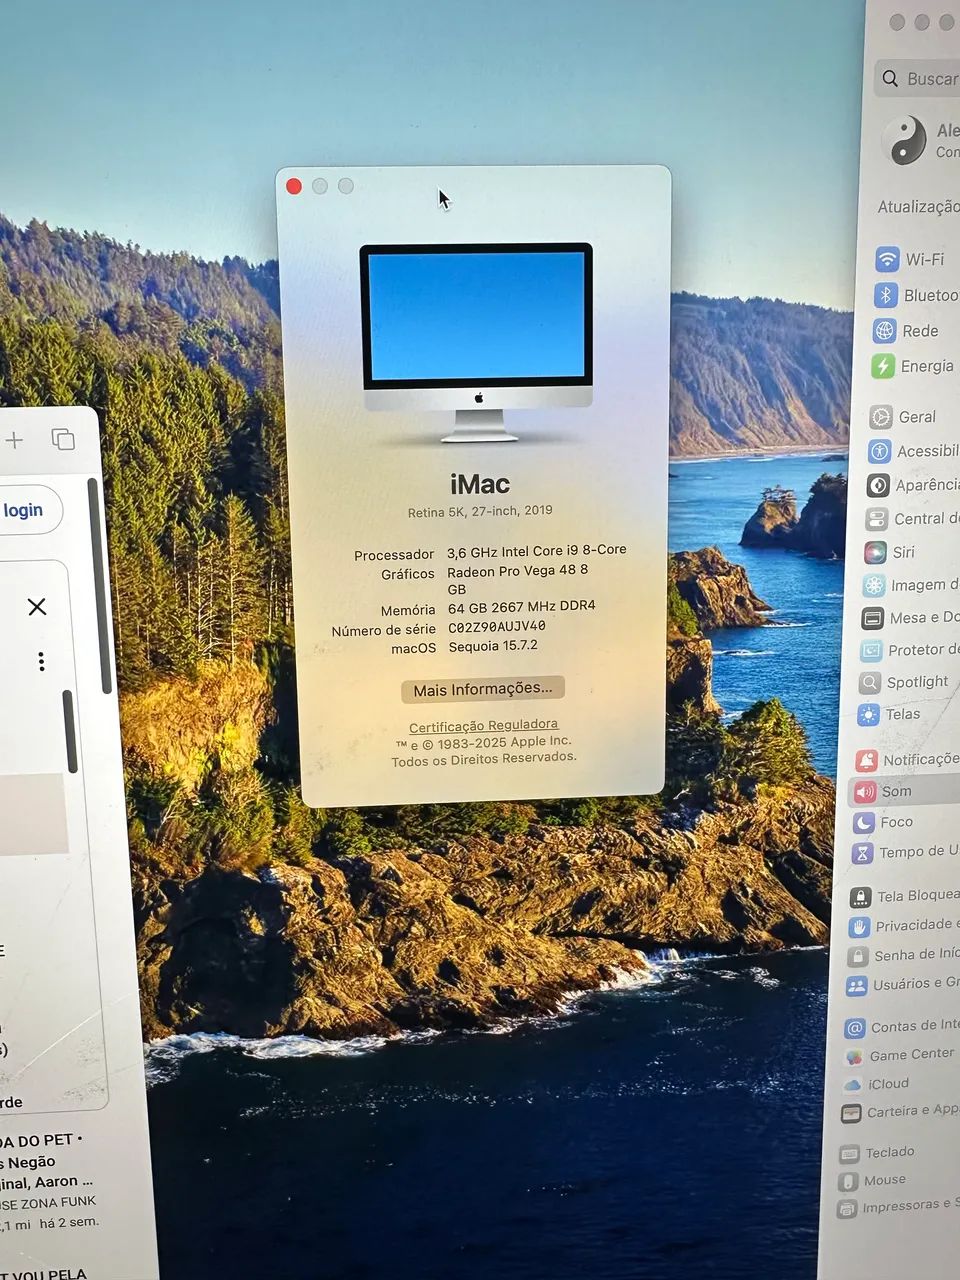
Task: Select Aparência in the sidebar
Action: click(x=911, y=485)
